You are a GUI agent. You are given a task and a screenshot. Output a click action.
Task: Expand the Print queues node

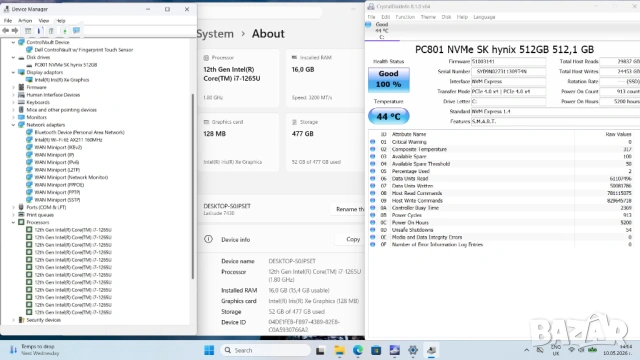pos(13,215)
